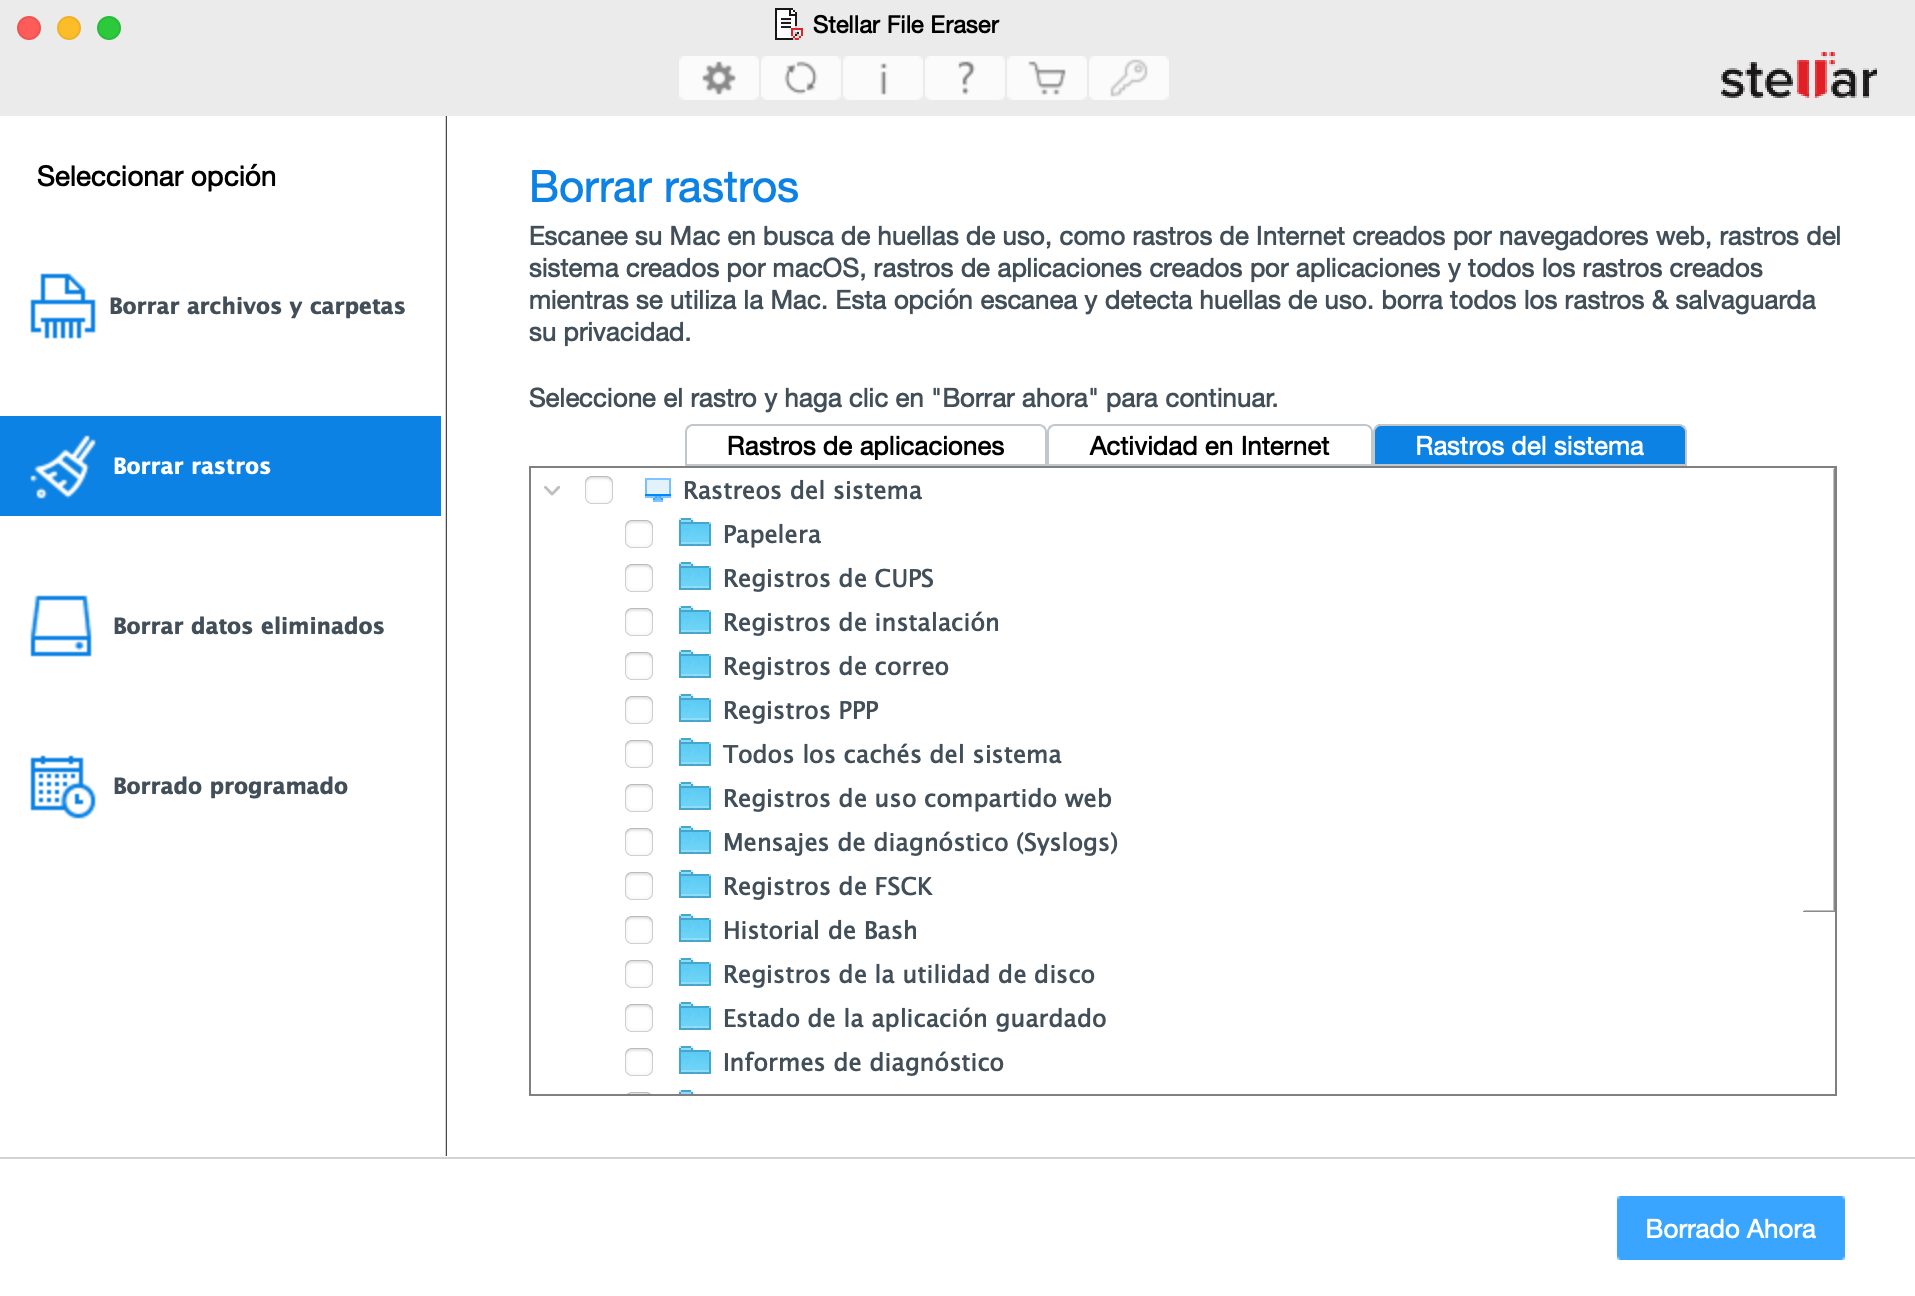Select the 'Registros de CUPS' label
The width and height of the screenshot is (1915, 1296).
tap(828, 578)
